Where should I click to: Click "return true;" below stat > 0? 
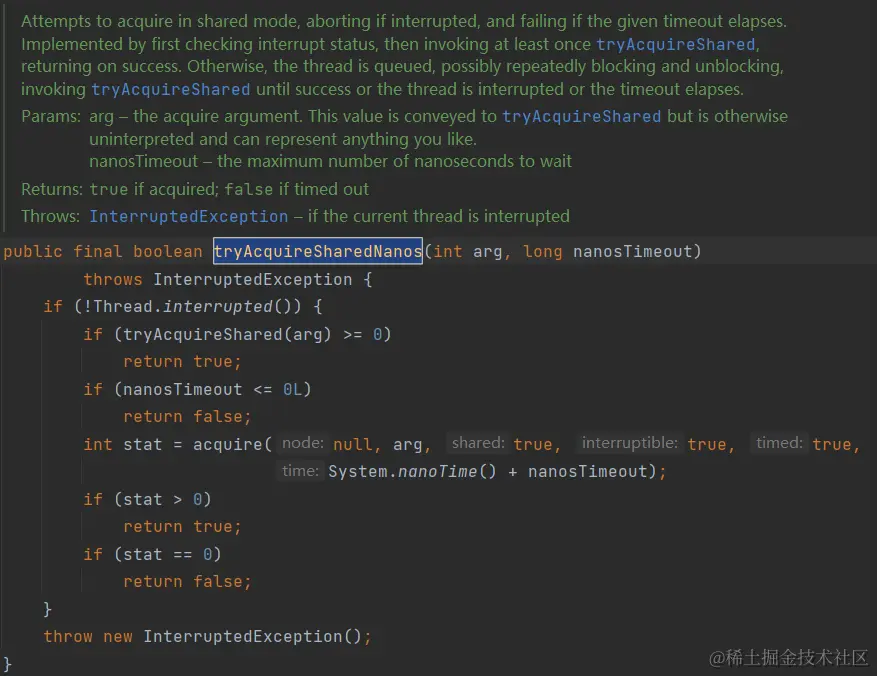pyautogui.click(x=182, y=527)
